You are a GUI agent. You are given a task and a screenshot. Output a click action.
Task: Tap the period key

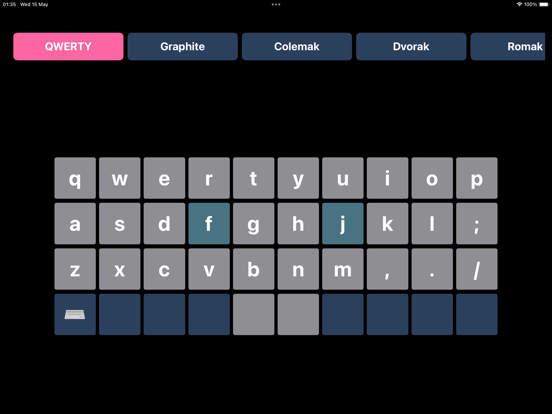tap(432, 269)
